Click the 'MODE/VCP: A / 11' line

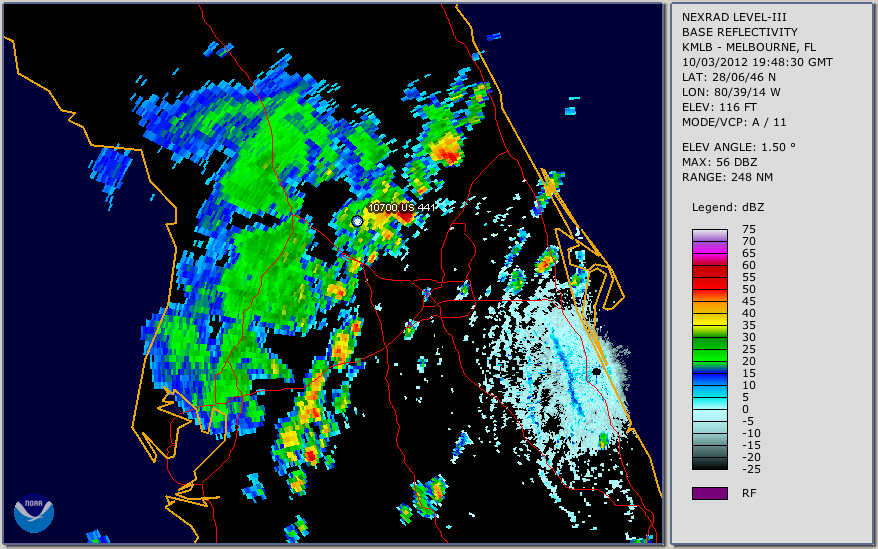(x=734, y=122)
